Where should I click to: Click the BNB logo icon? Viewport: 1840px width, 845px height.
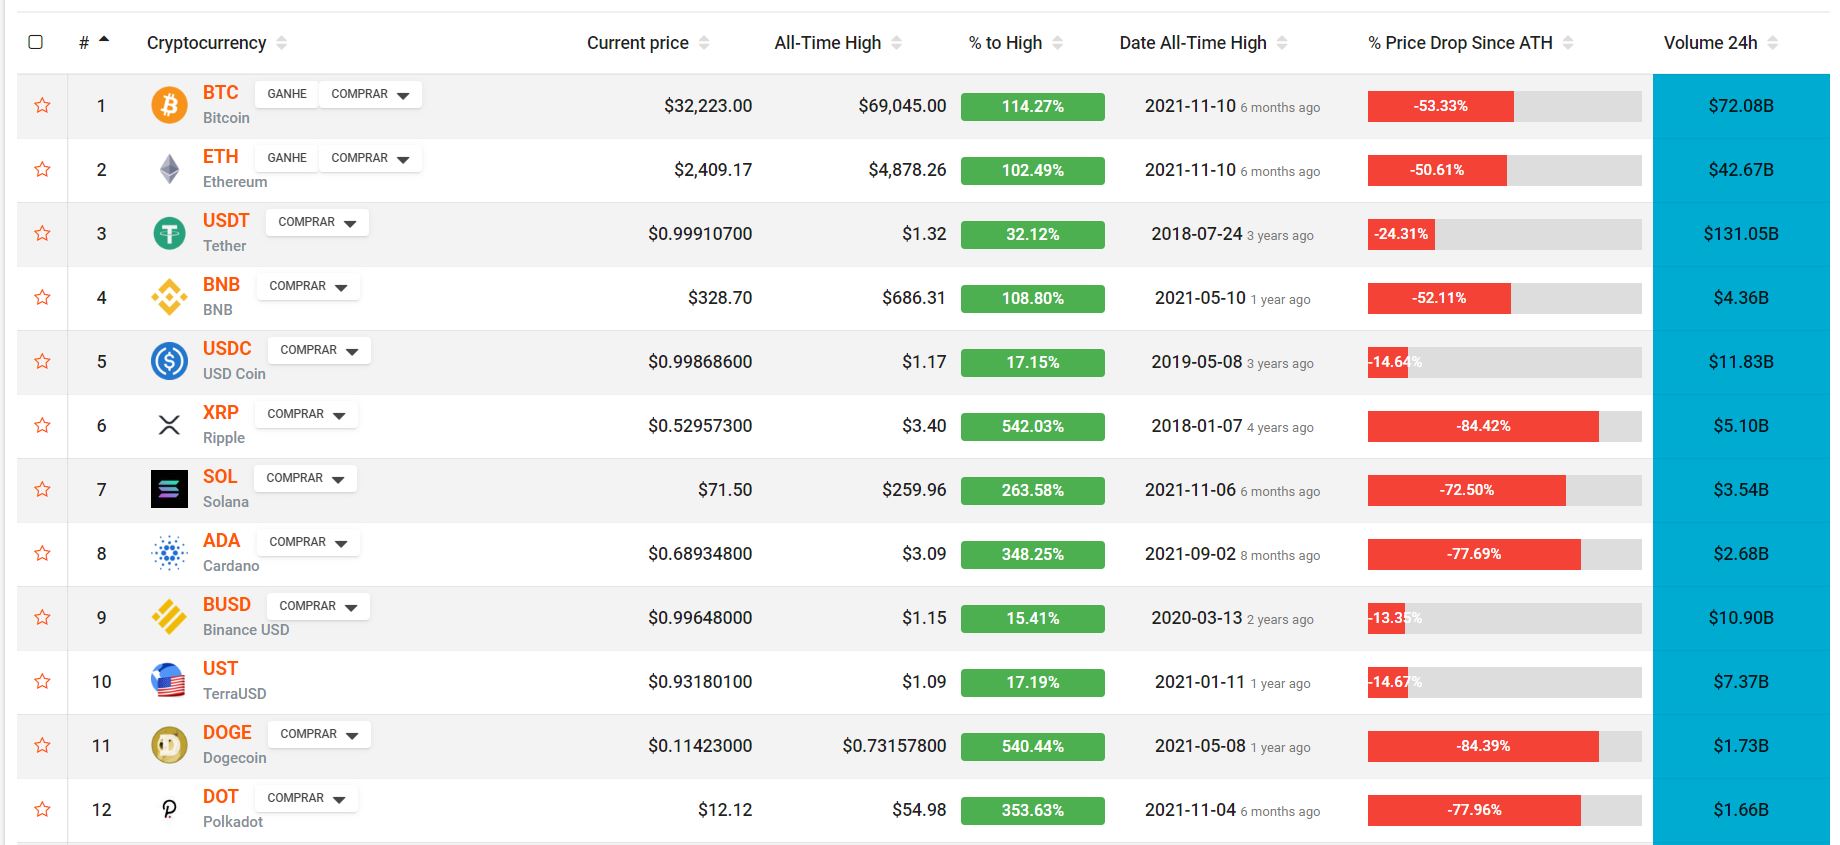(169, 297)
